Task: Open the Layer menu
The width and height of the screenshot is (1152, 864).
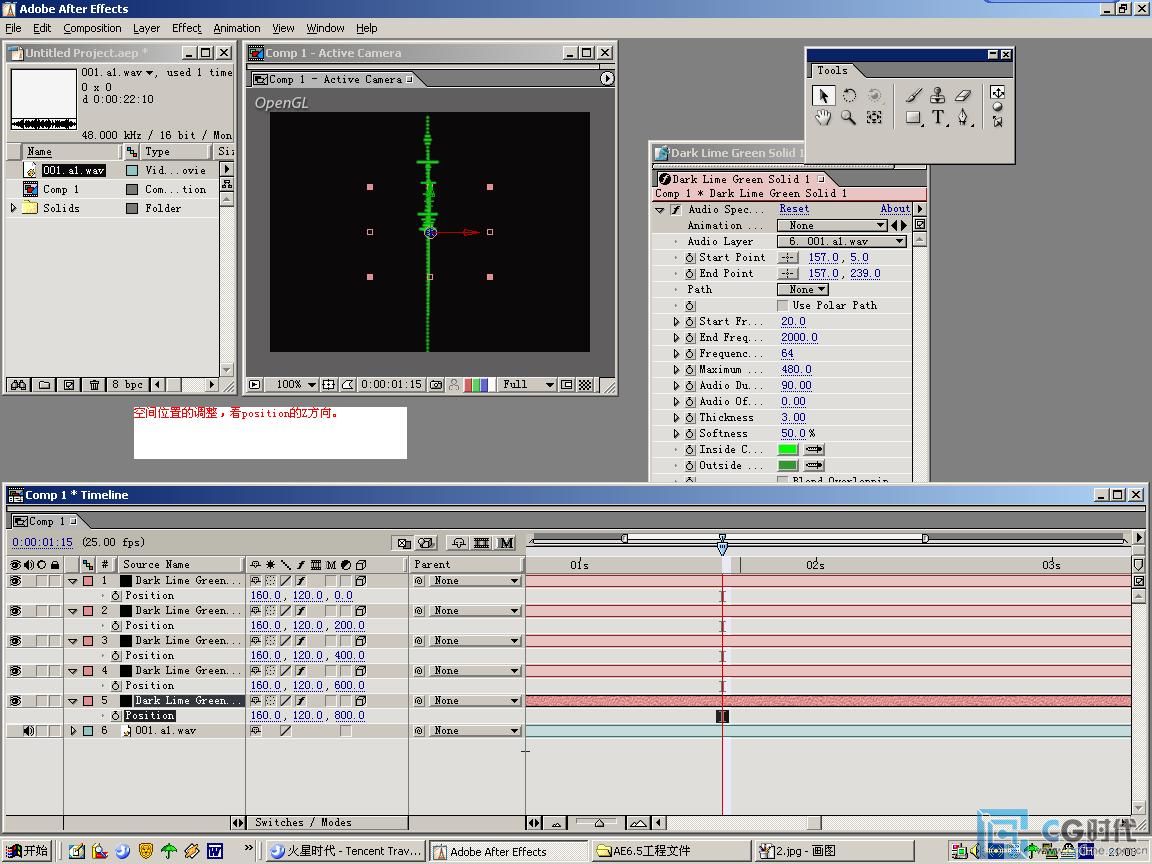Action: (146, 28)
